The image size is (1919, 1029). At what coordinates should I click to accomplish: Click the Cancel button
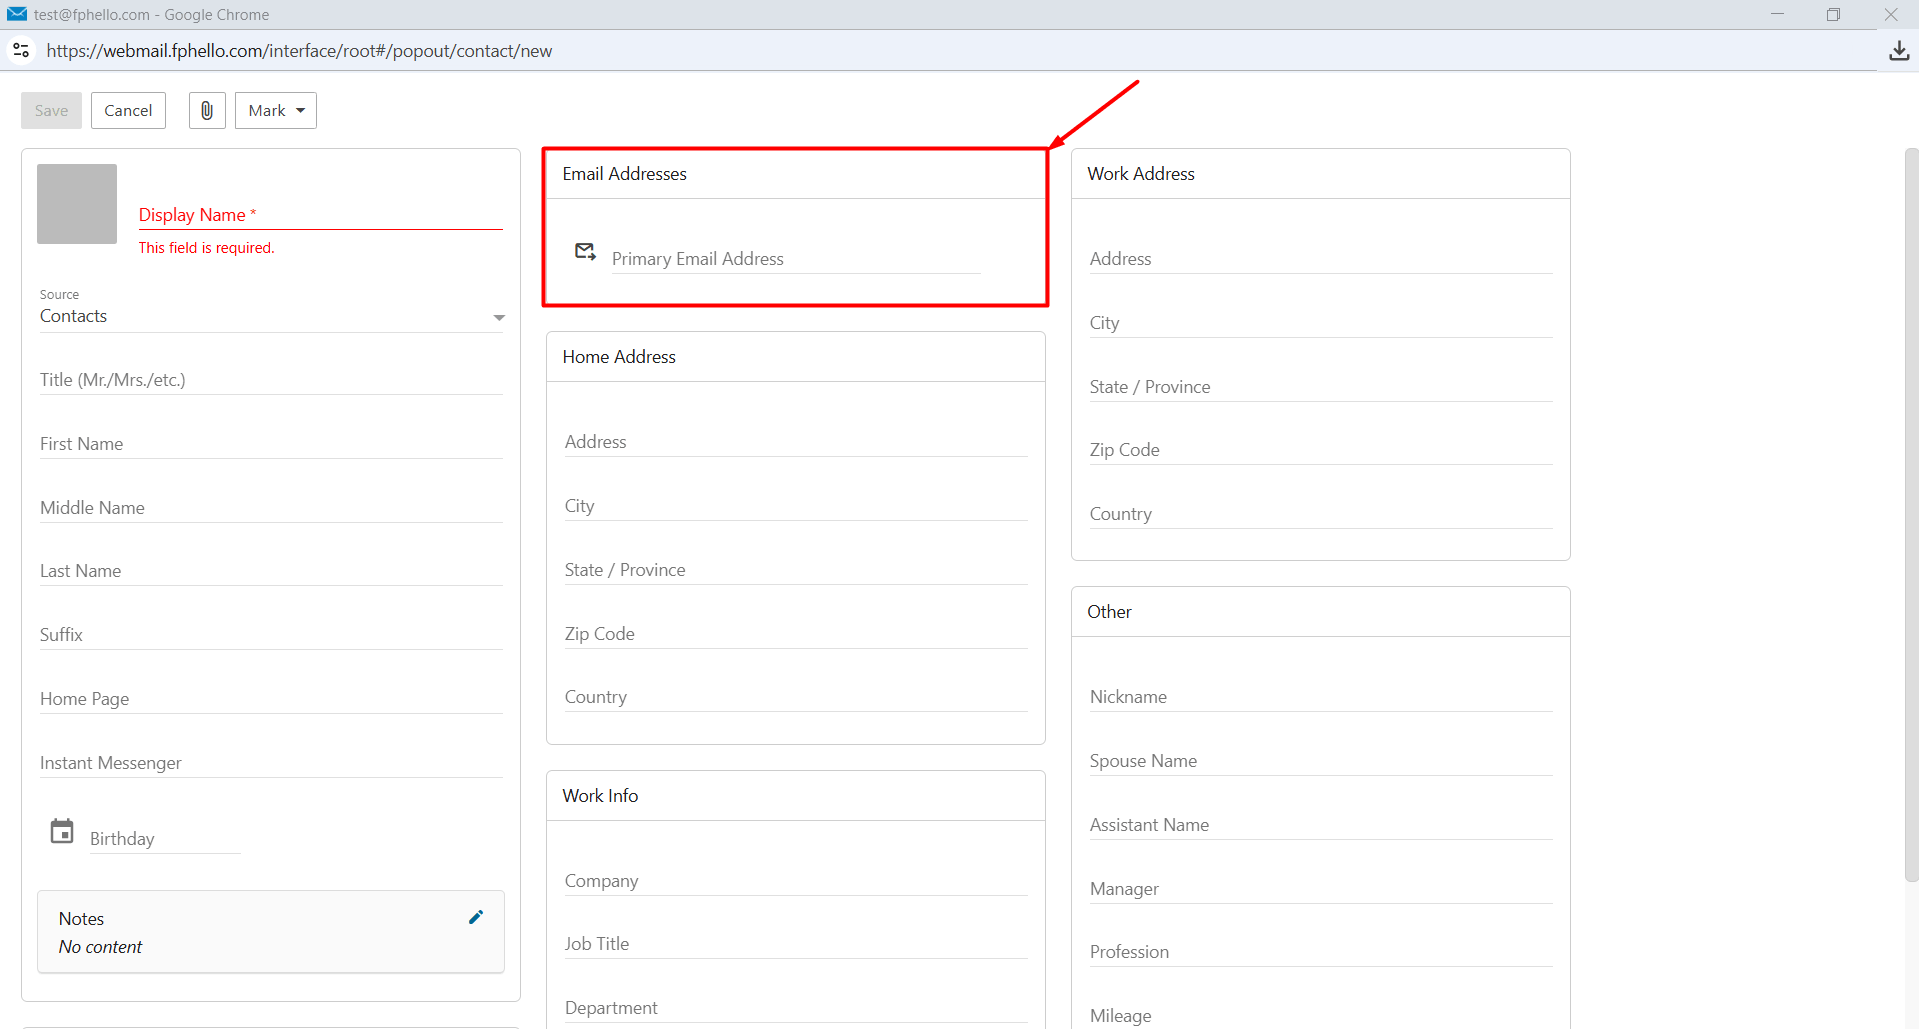[x=128, y=111]
